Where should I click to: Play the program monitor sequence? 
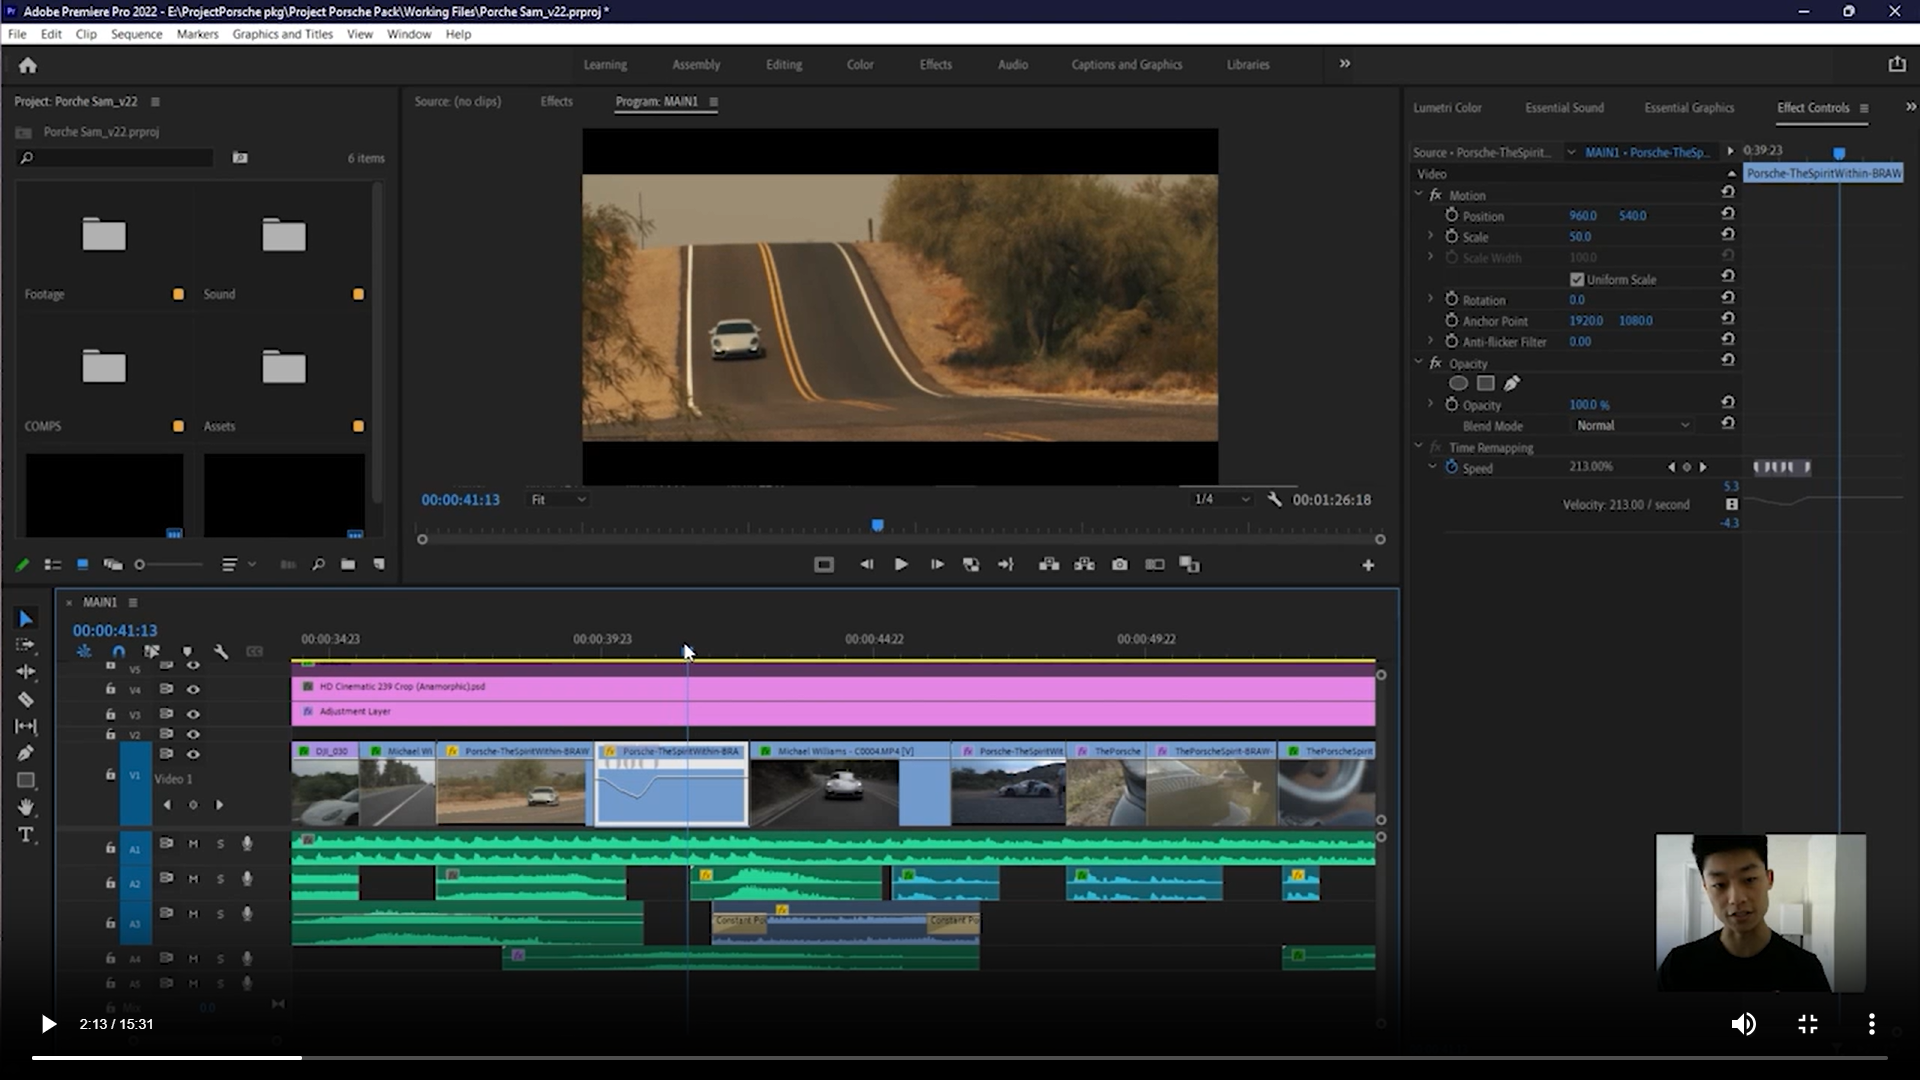point(901,565)
